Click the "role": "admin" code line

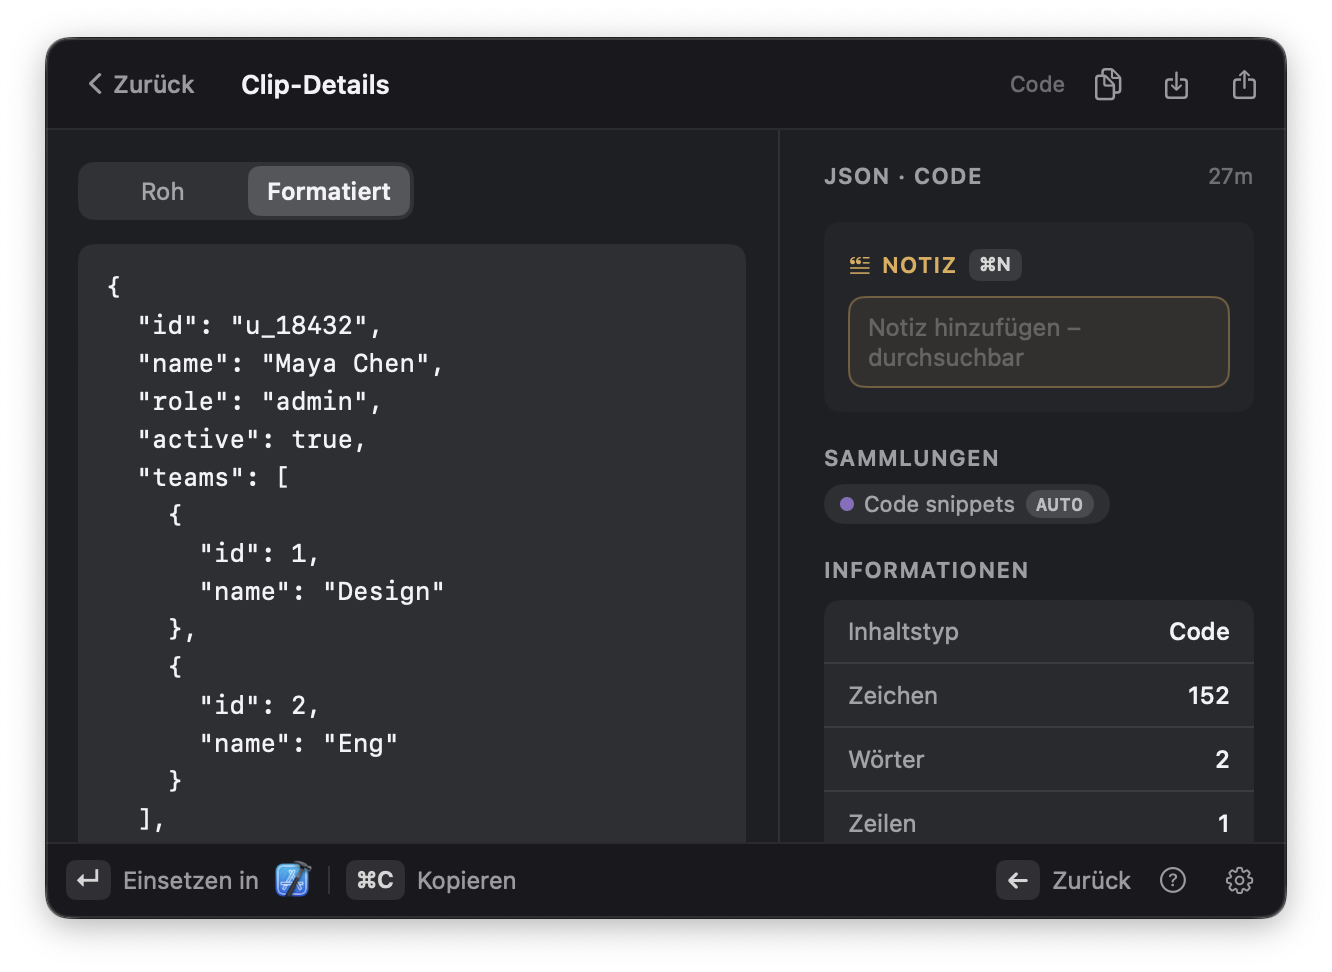(x=260, y=401)
